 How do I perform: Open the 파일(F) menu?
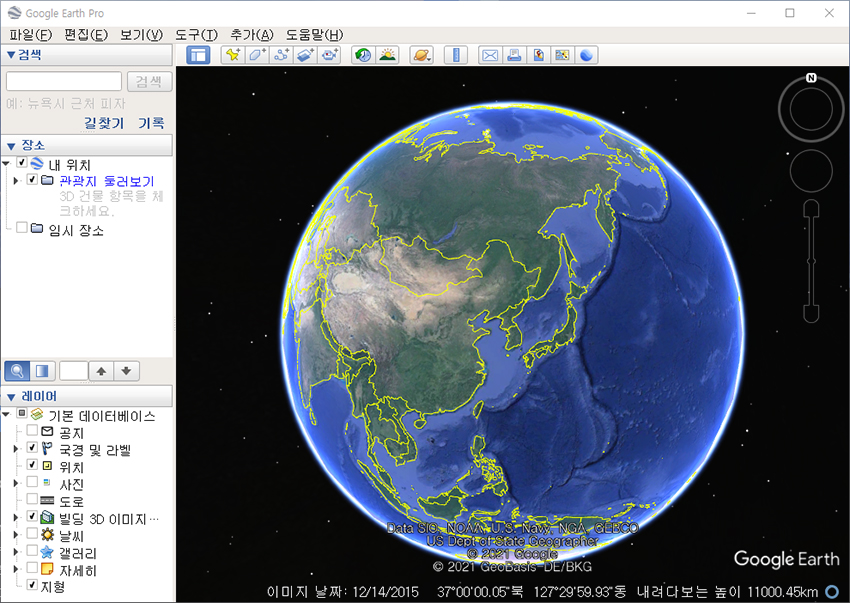point(30,35)
